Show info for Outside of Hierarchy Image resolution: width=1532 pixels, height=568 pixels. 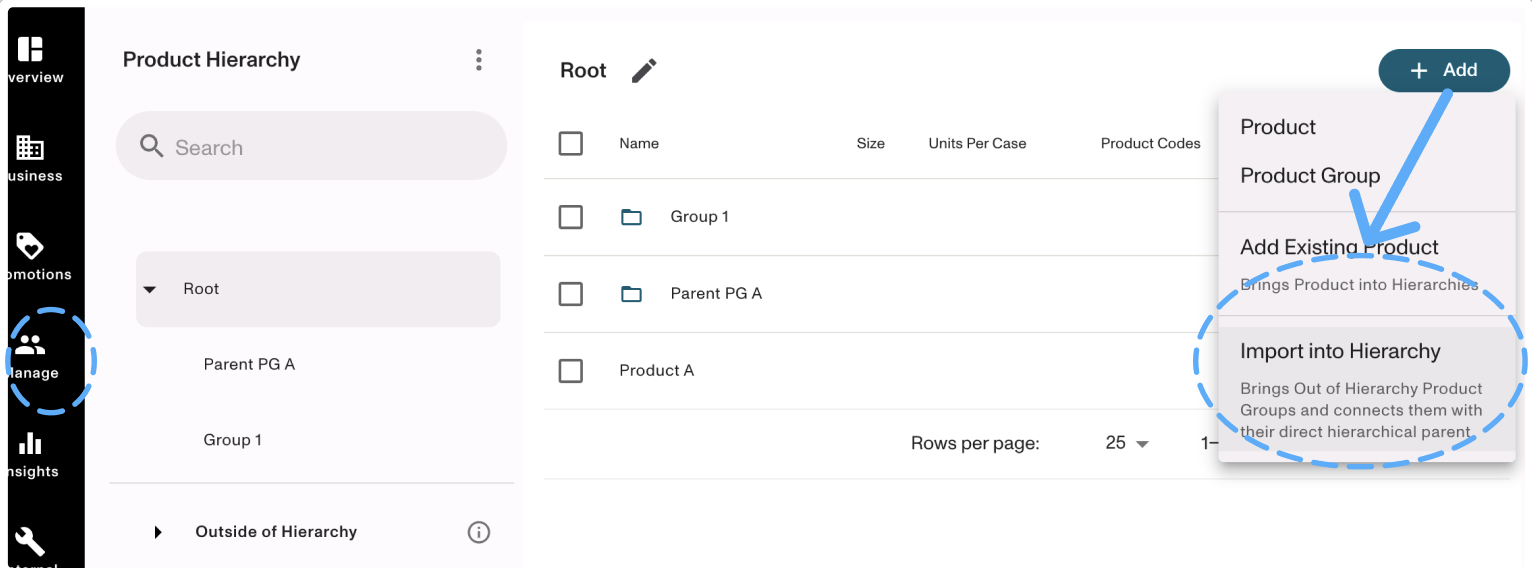479,532
